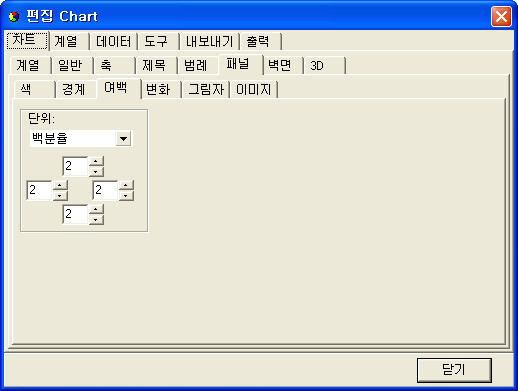The image size is (518, 391).
Task: Decrease the top margin value
Action: 96,171
